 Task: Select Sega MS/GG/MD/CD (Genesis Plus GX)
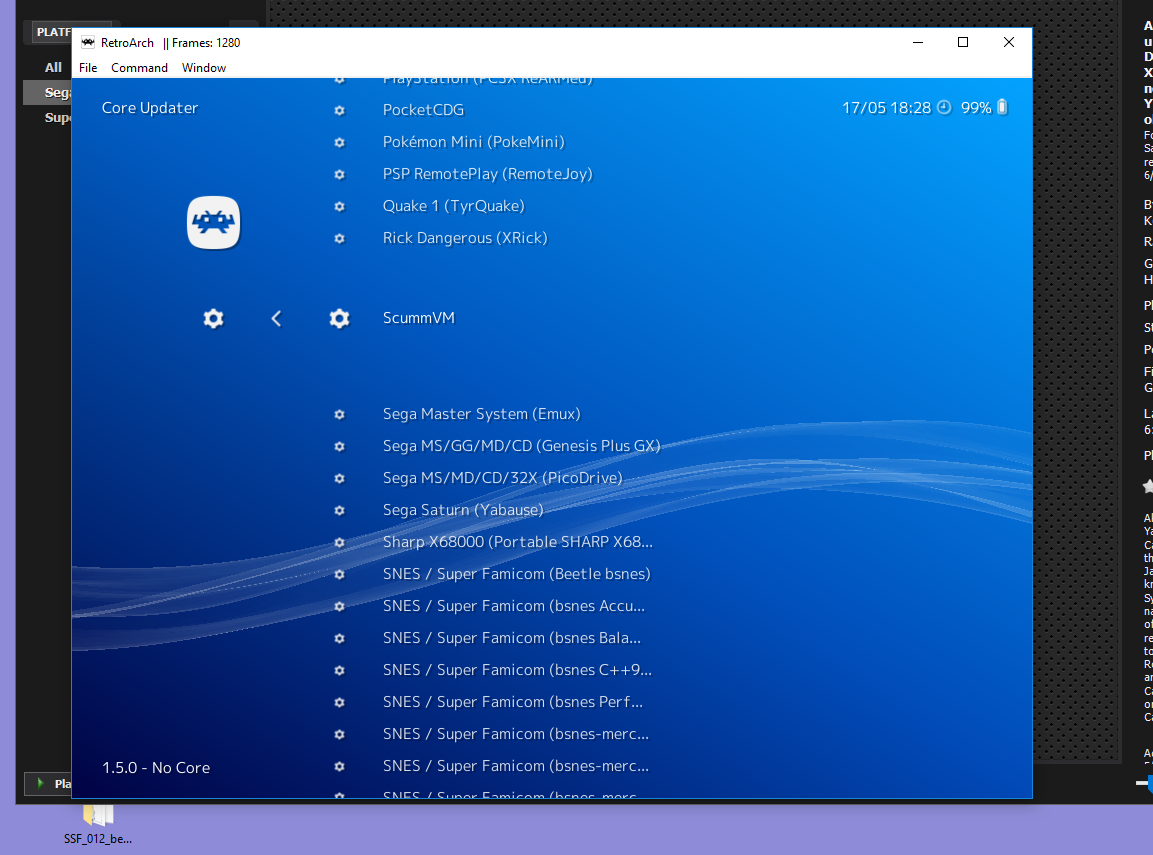(x=521, y=446)
